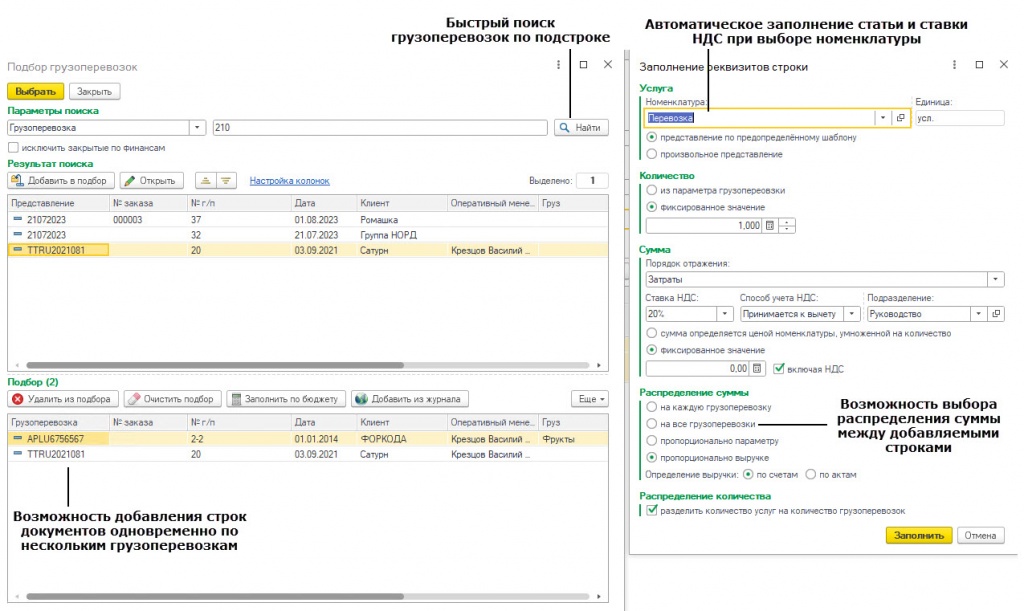Click the yellow Заполнить button
The height and width of the screenshot is (611, 1024).
919,535
